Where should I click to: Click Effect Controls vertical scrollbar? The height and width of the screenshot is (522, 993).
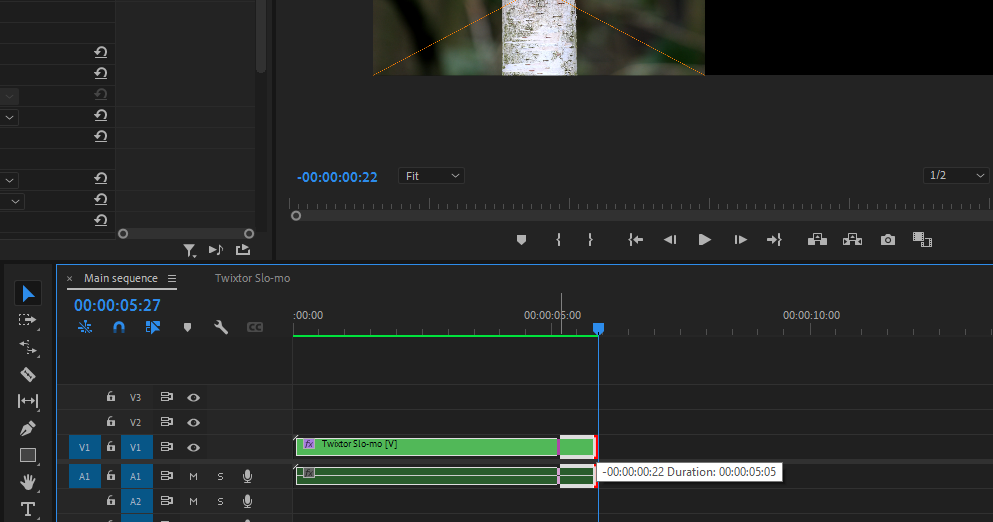click(x=261, y=38)
